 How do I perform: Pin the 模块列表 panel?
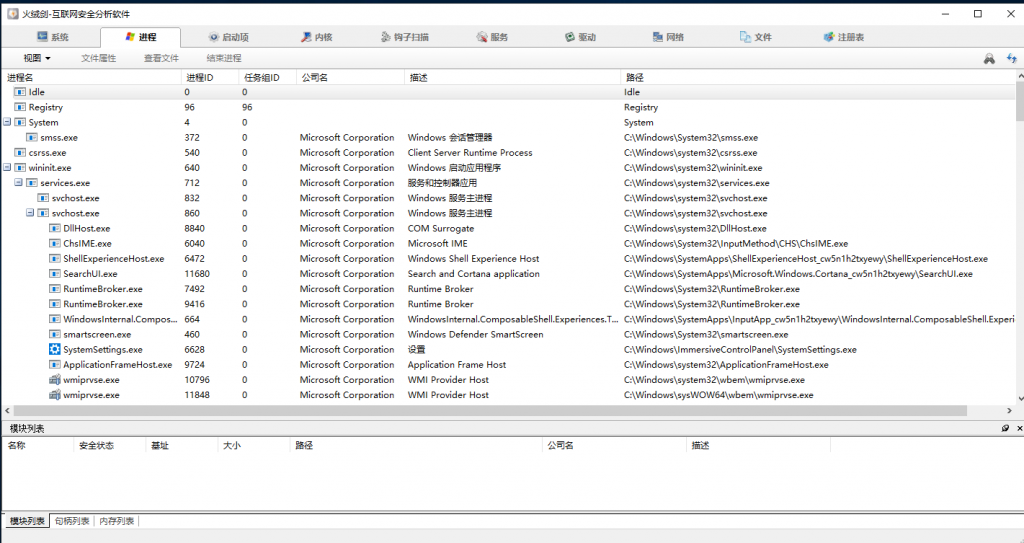coord(1005,428)
